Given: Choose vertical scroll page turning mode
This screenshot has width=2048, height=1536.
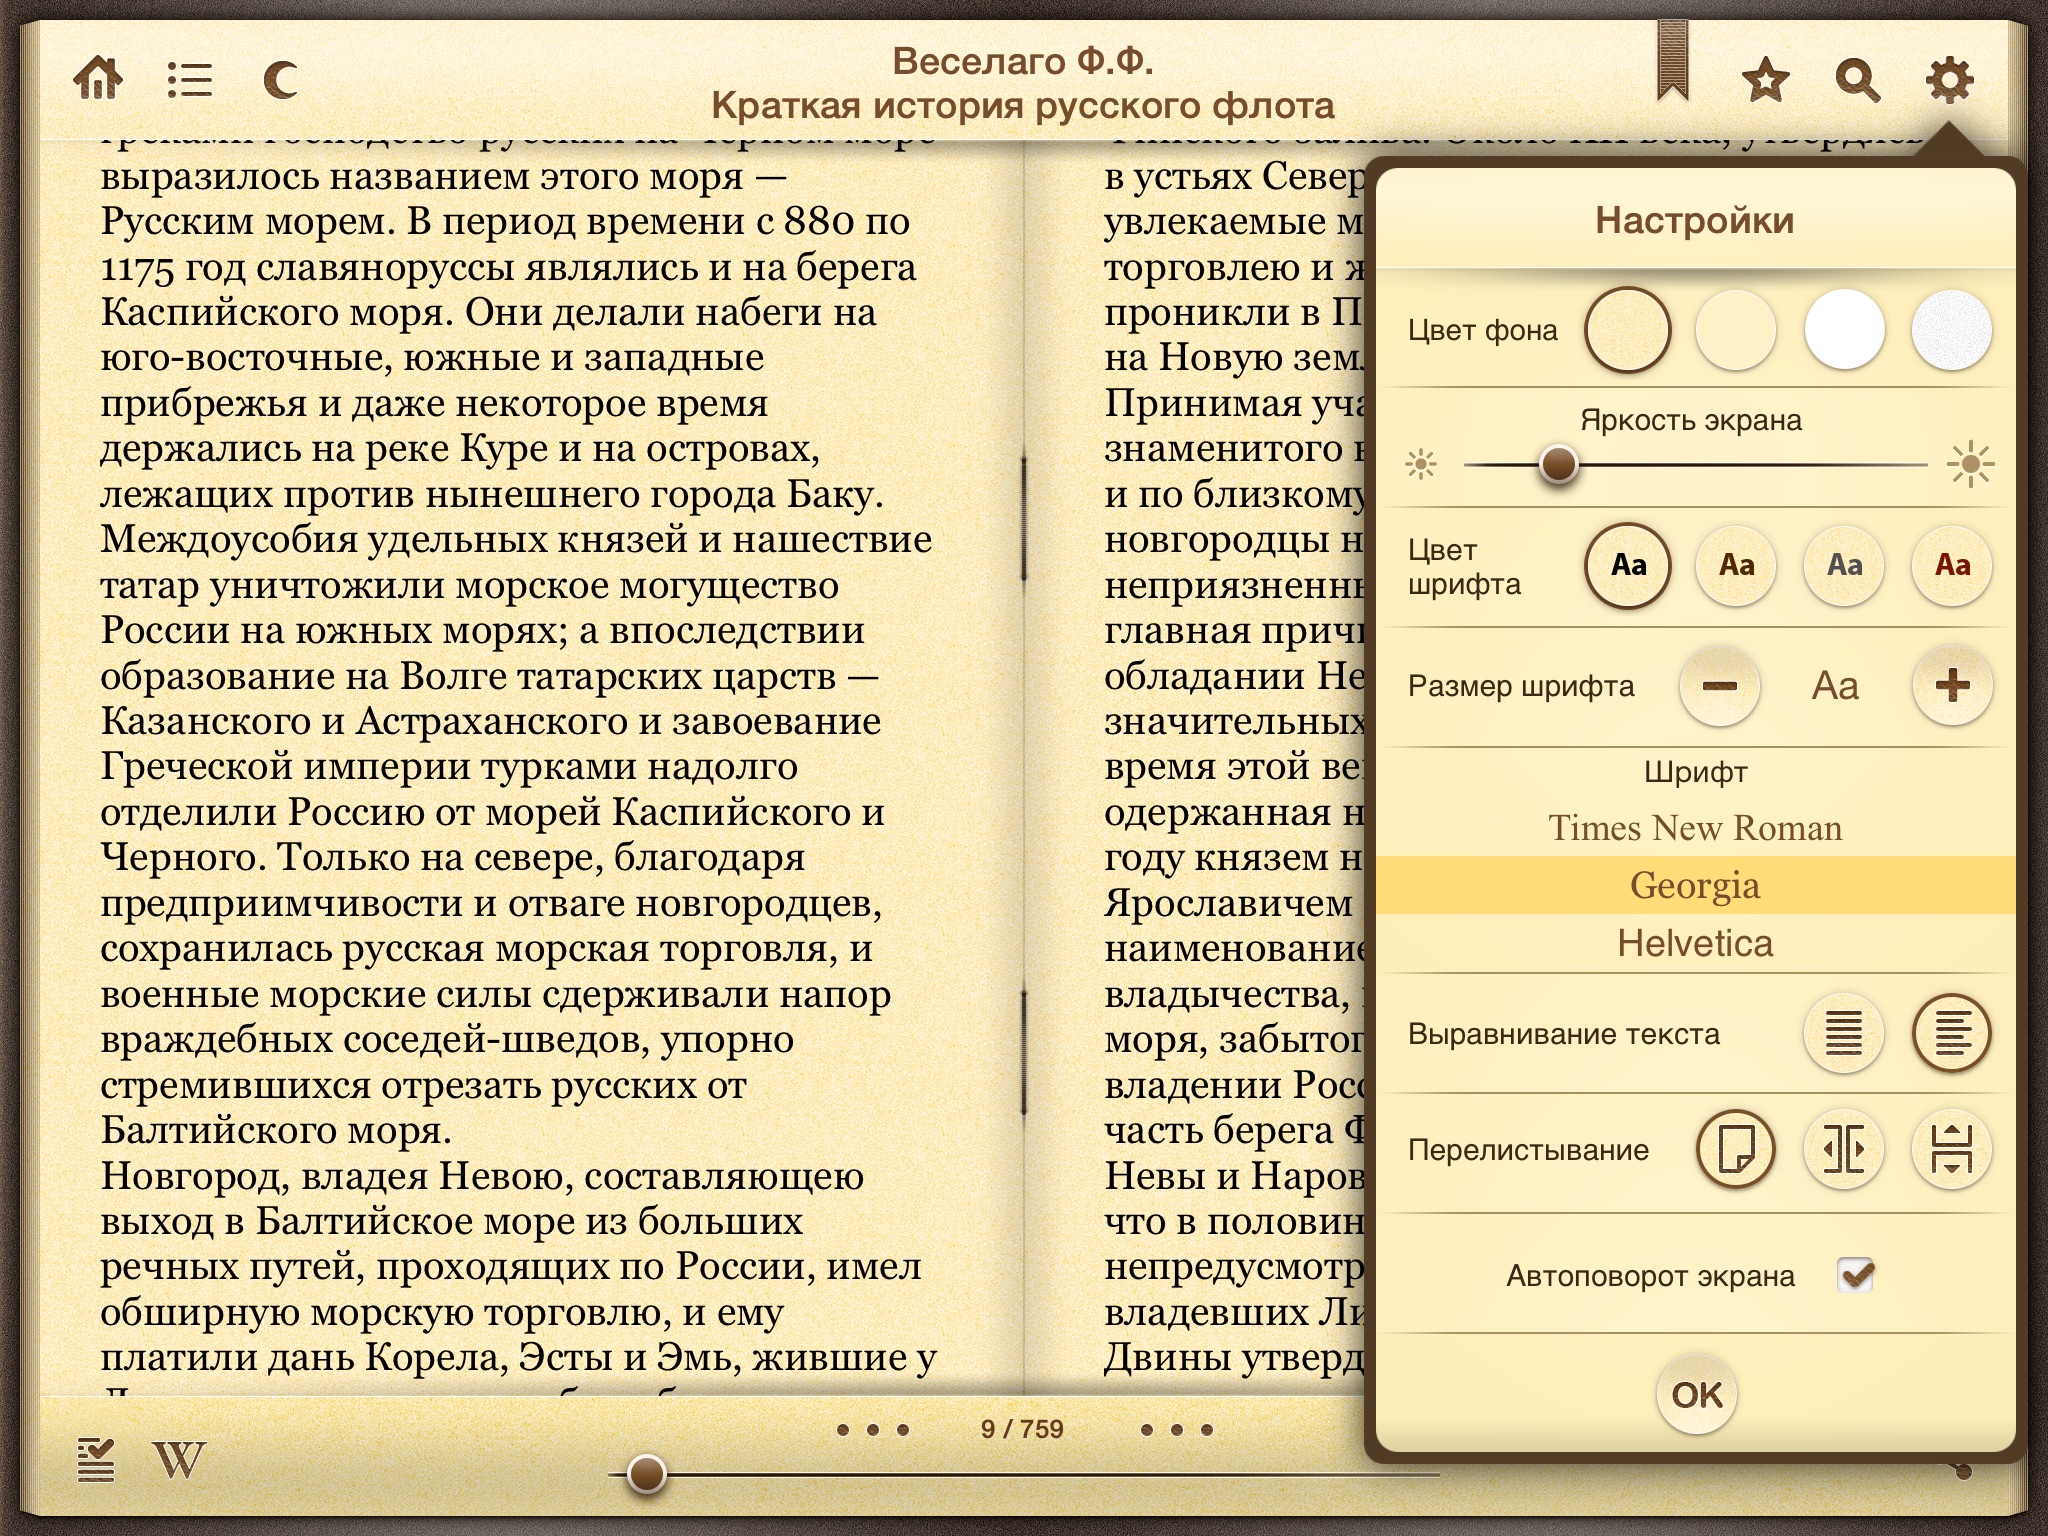Looking at the screenshot, I should click(1951, 1149).
